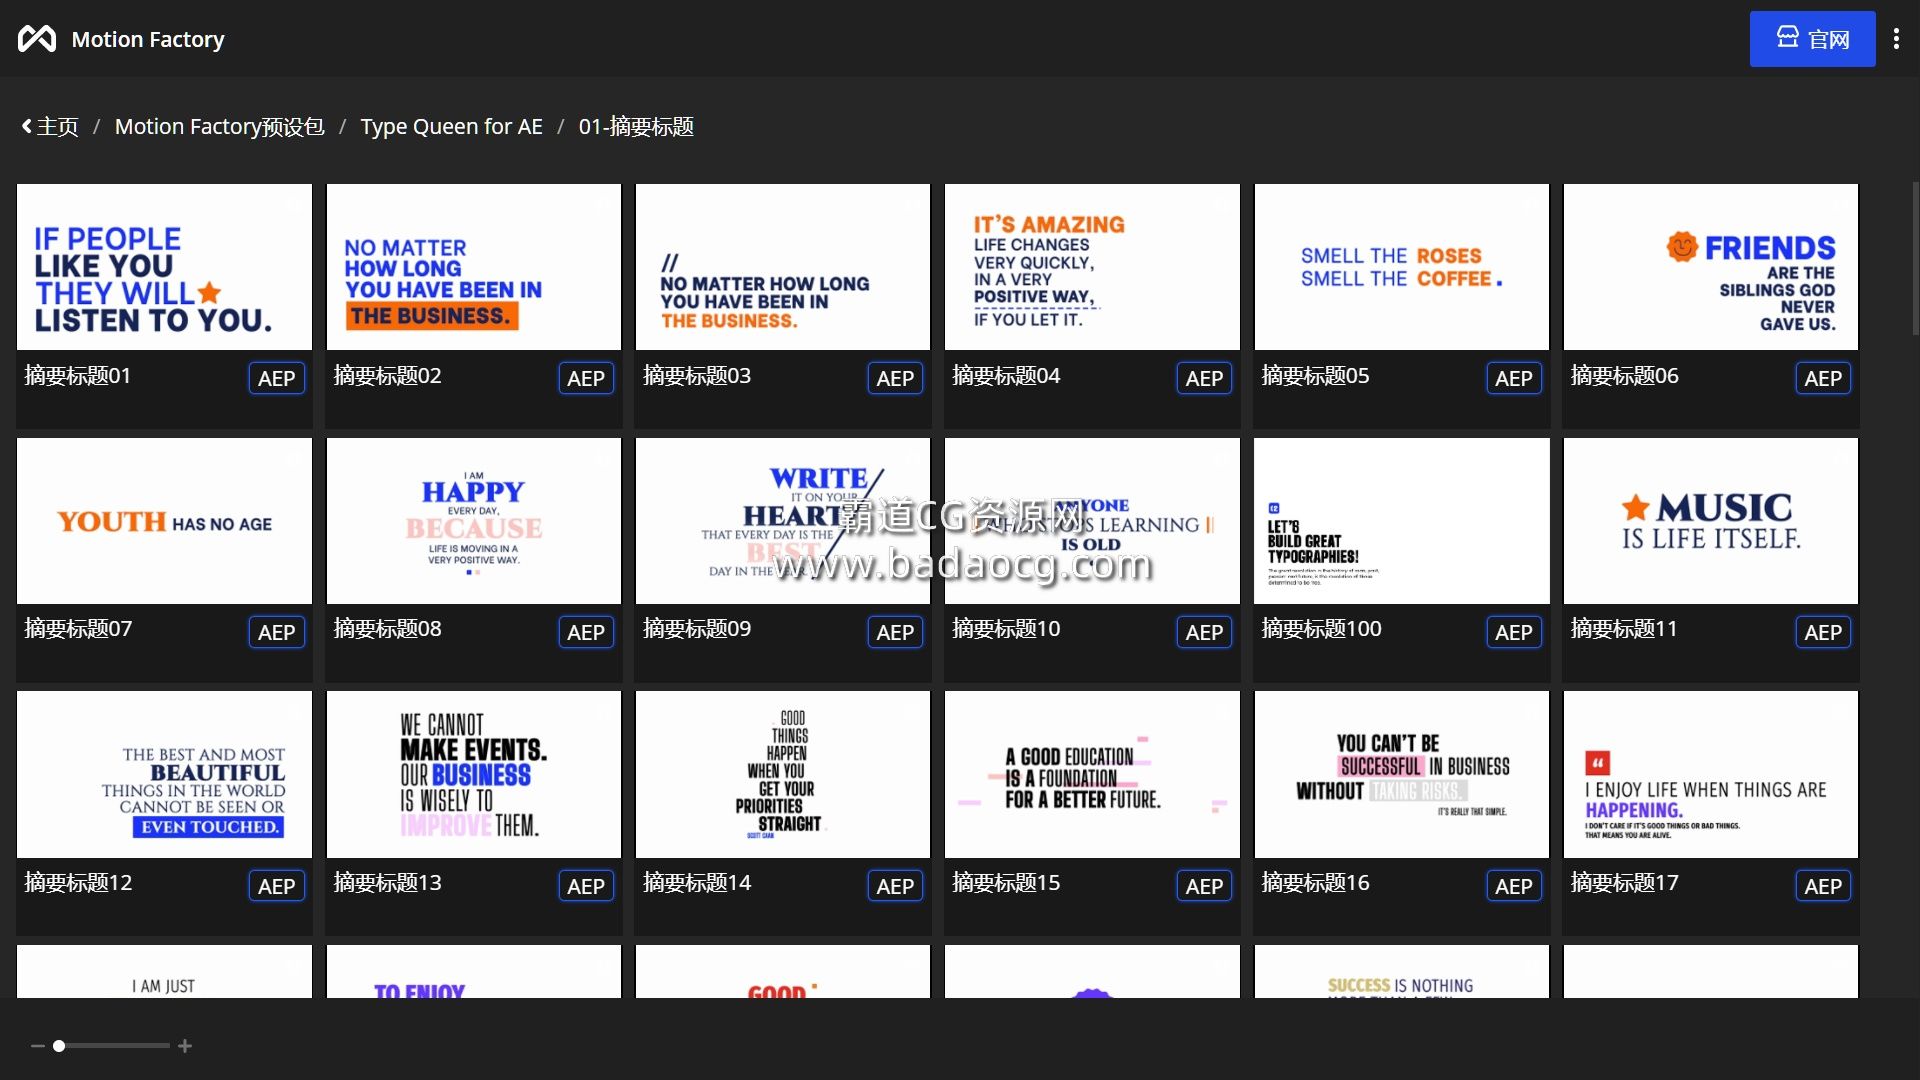The height and width of the screenshot is (1080, 1920).
Task: Click the AEP badge for 摘要标题10
Action: [x=1204, y=632]
